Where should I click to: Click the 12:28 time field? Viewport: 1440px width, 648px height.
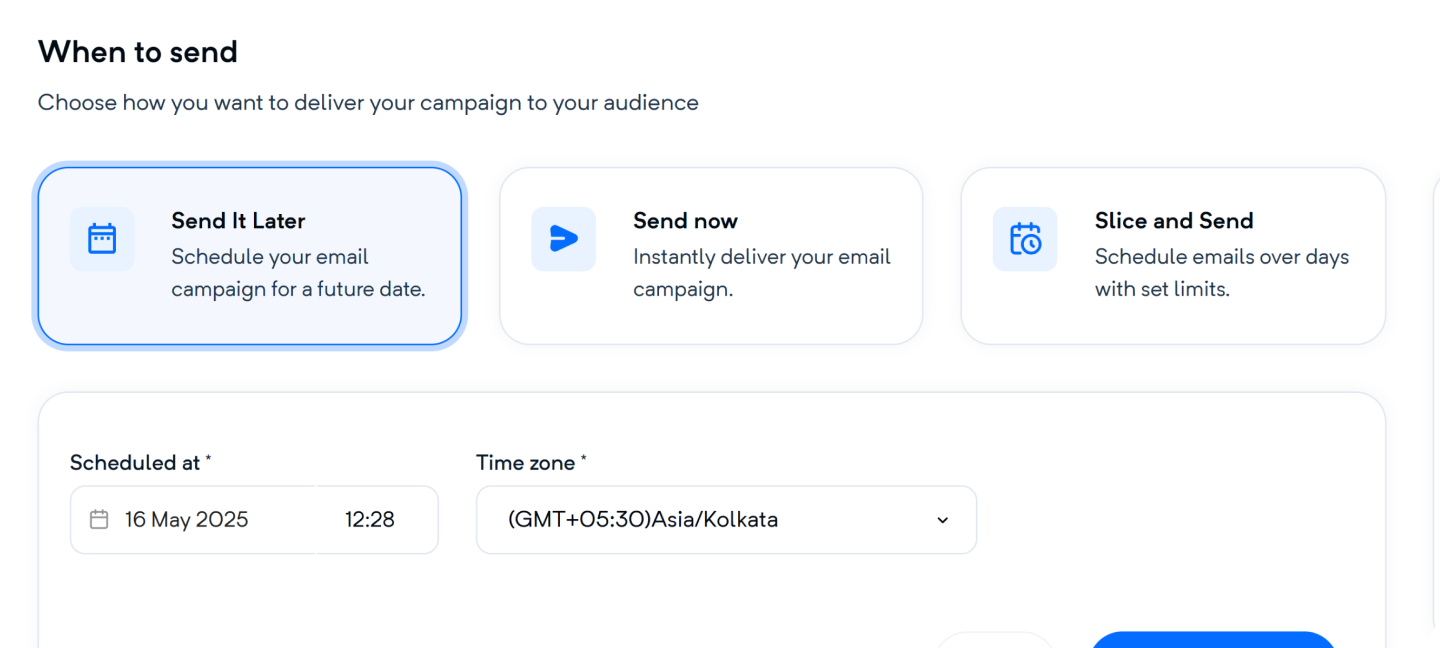click(x=377, y=519)
